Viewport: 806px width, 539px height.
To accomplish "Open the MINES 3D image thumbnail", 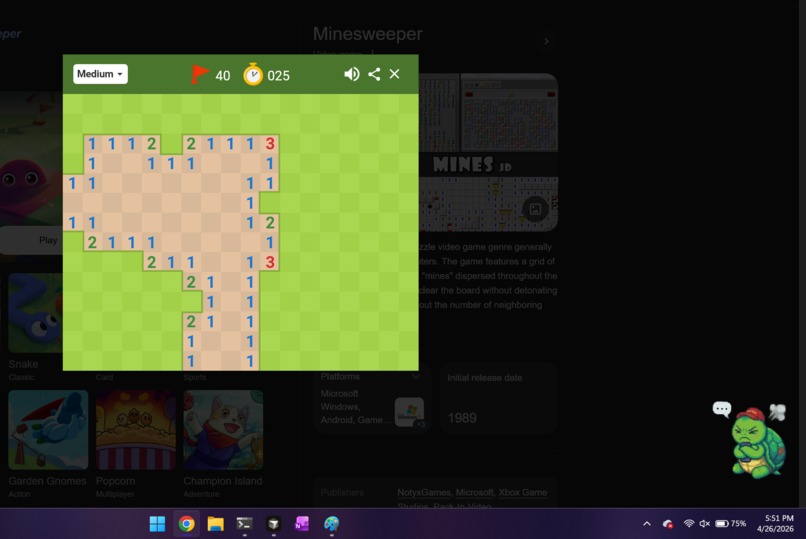I will click(x=472, y=164).
